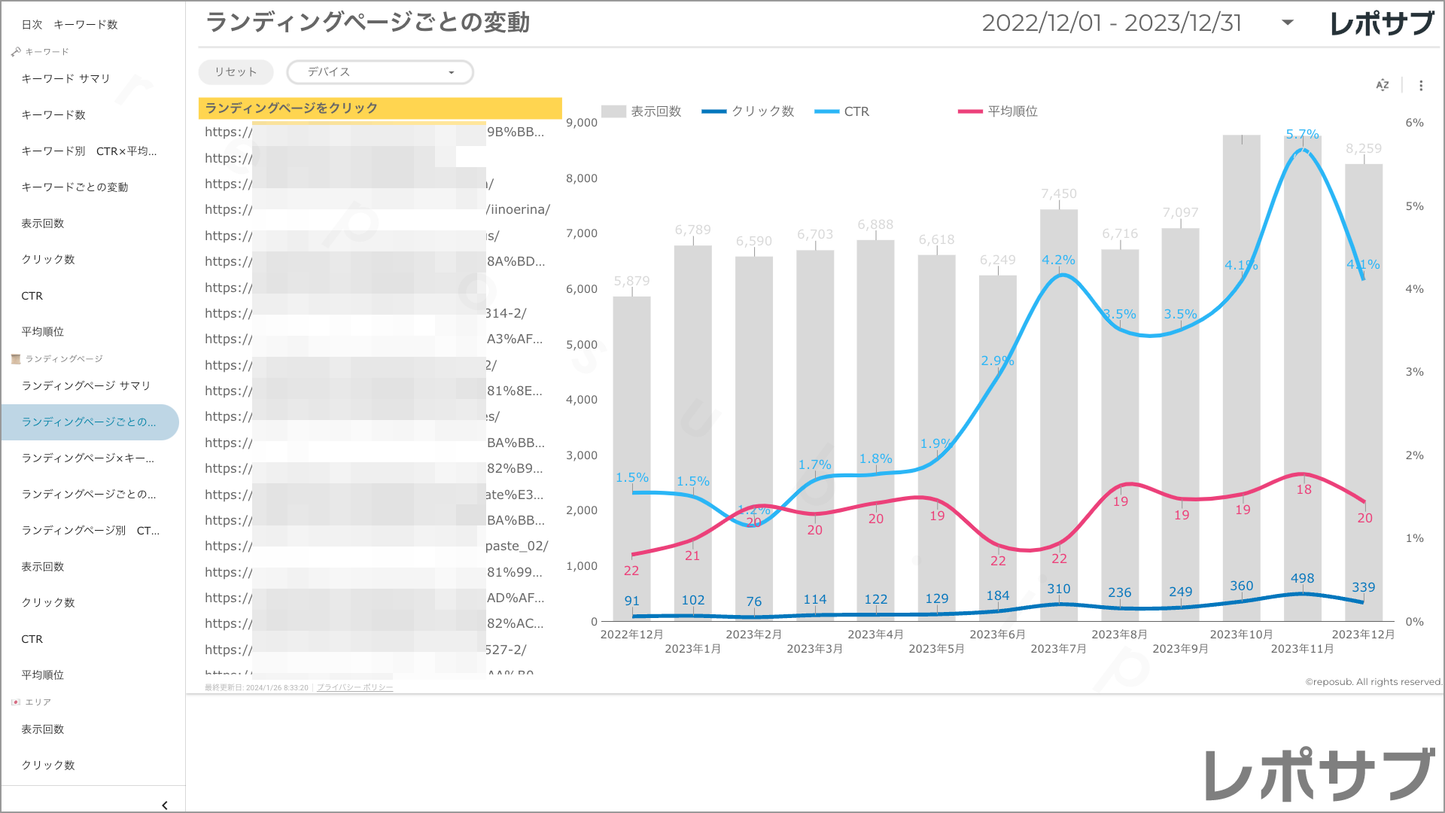
Task: Click the key icon beside キーワード section
Action: 15,51
